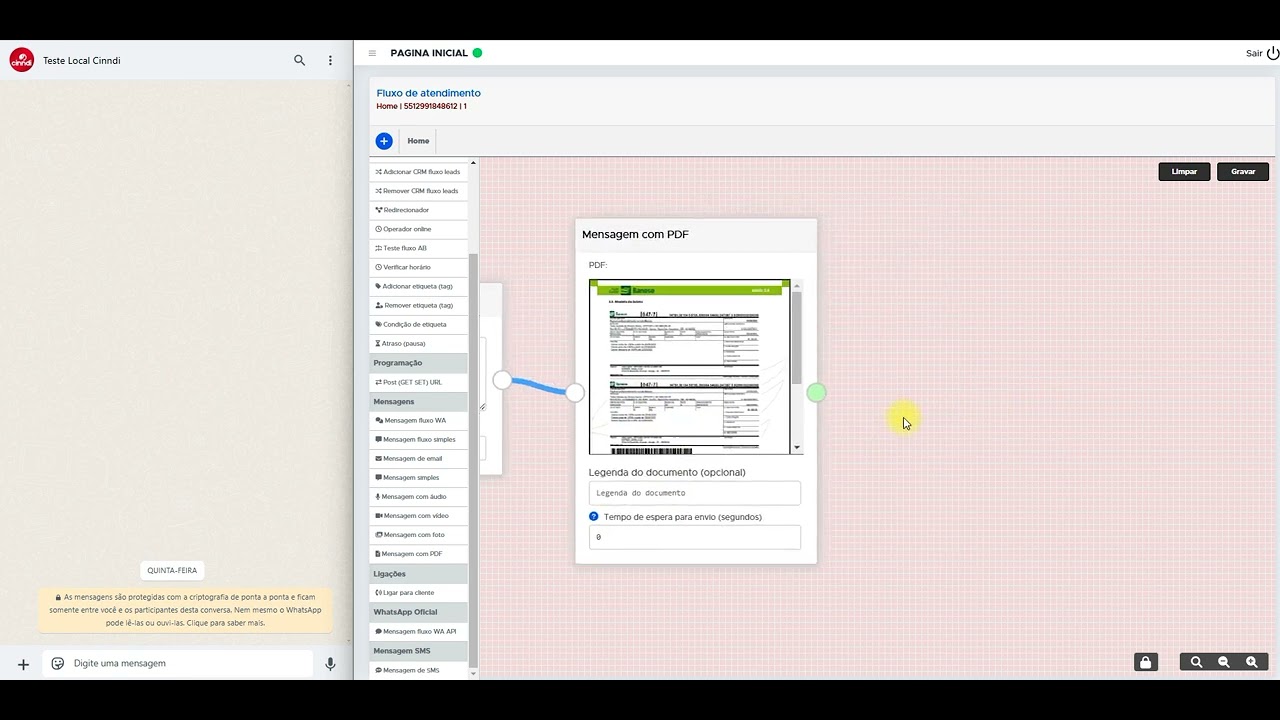
Task: Click the green output connector of PDF node
Action: (816, 393)
